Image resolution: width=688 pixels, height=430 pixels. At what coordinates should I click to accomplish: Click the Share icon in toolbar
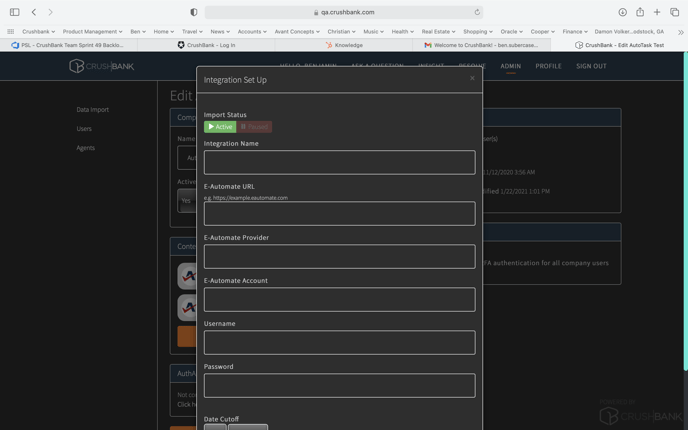(x=640, y=12)
